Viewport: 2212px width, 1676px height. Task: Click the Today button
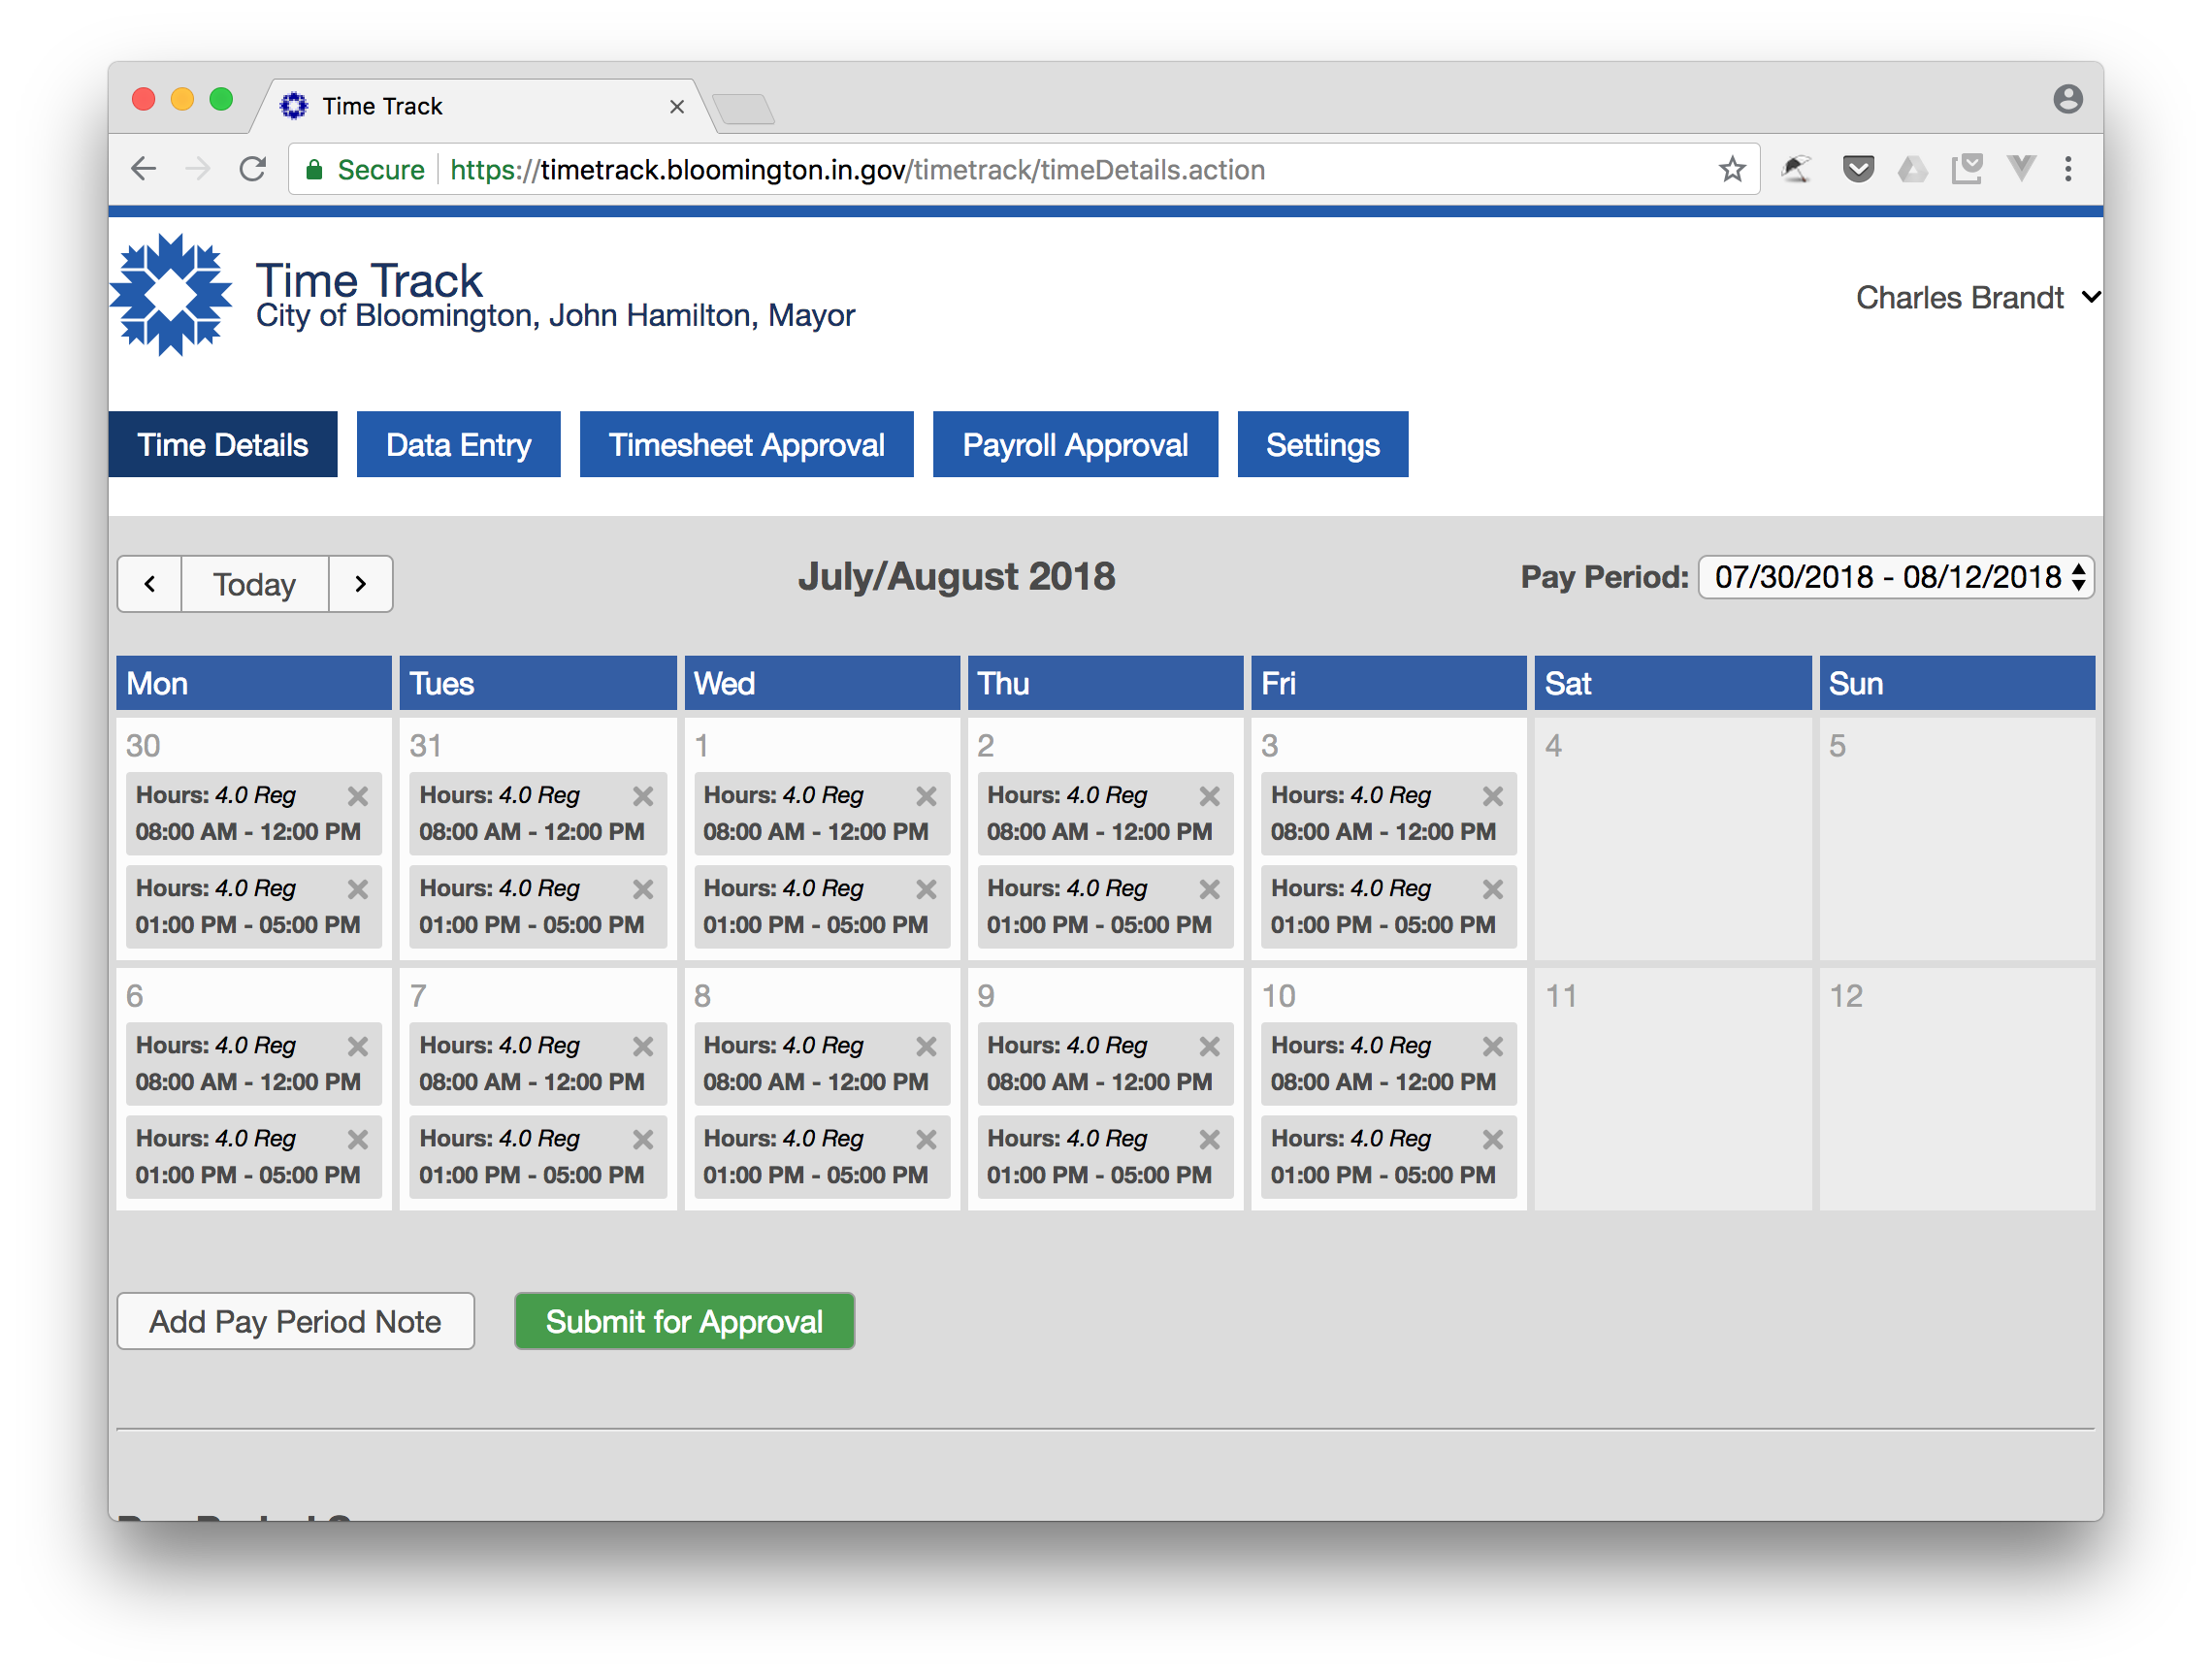pyautogui.click(x=254, y=583)
